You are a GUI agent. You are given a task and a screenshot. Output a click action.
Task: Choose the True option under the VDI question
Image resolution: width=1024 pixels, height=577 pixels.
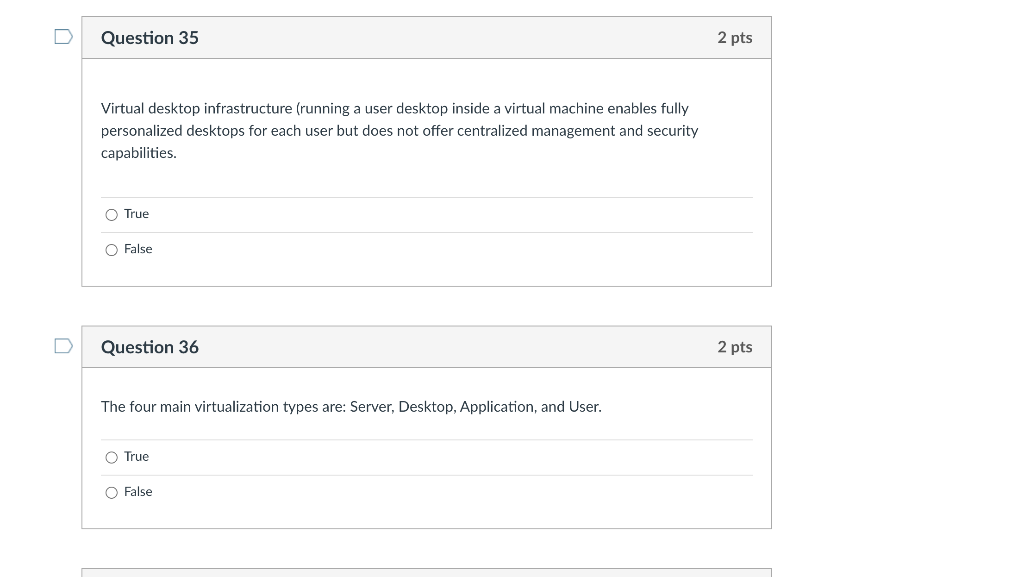click(x=112, y=214)
